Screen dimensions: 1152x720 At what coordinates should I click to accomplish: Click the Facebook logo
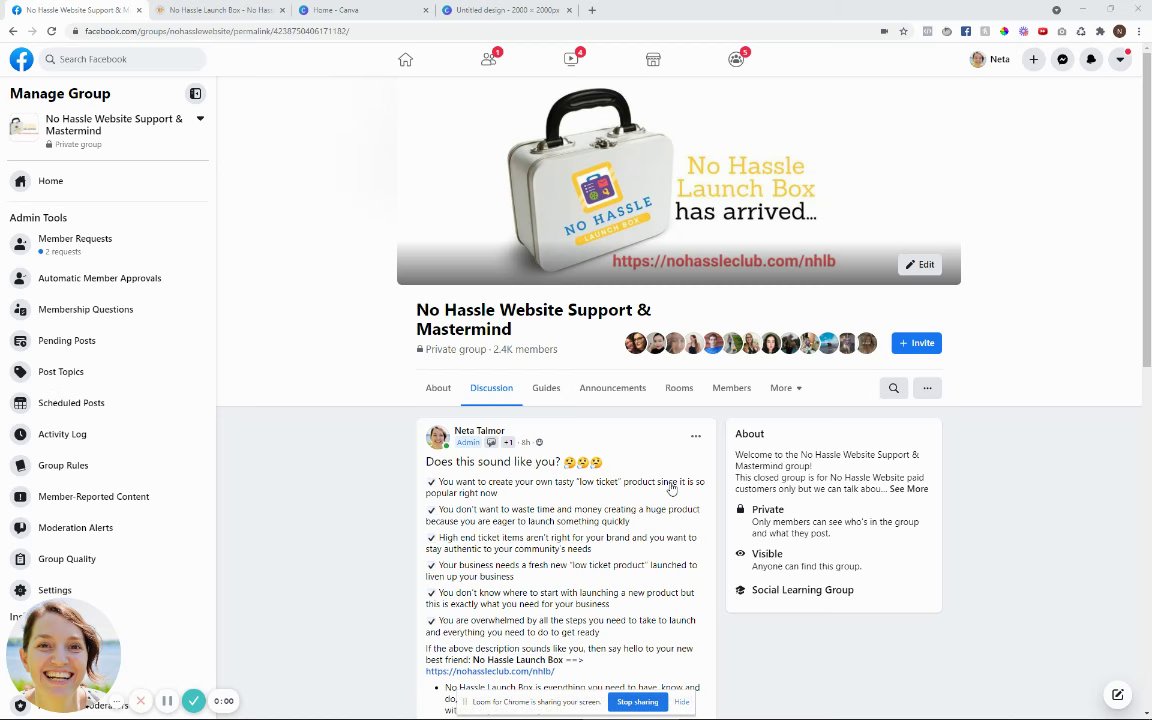click(21, 60)
